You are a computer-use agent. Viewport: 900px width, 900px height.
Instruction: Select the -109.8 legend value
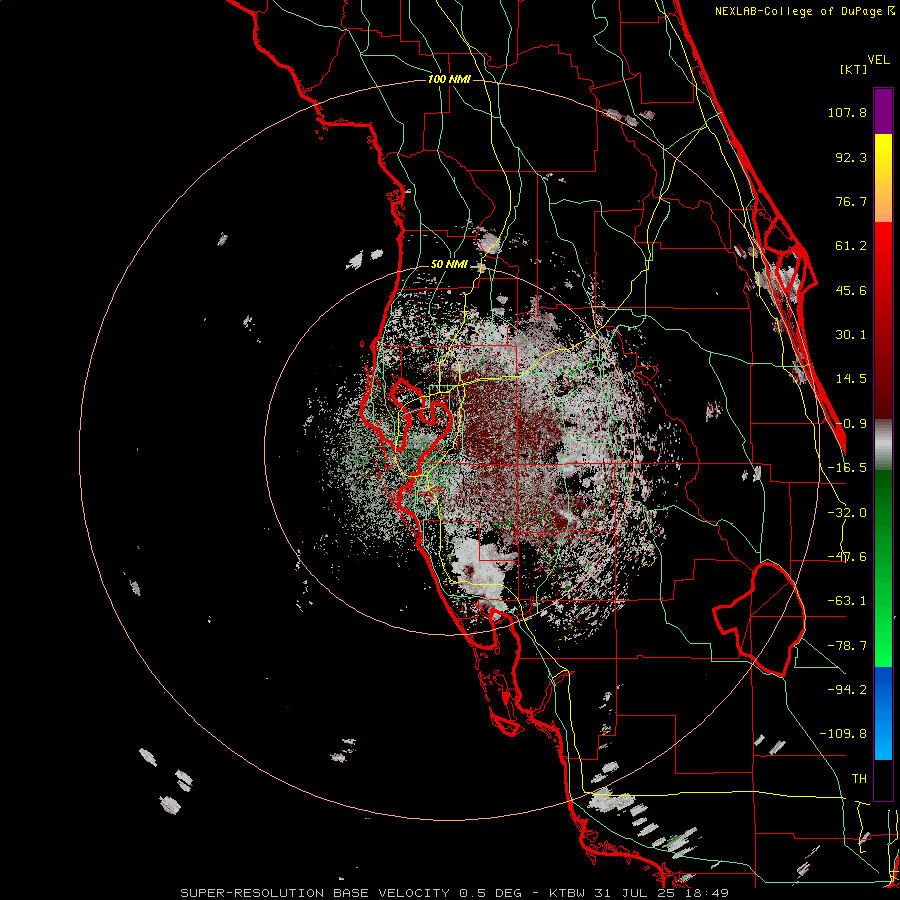tap(844, 734)
